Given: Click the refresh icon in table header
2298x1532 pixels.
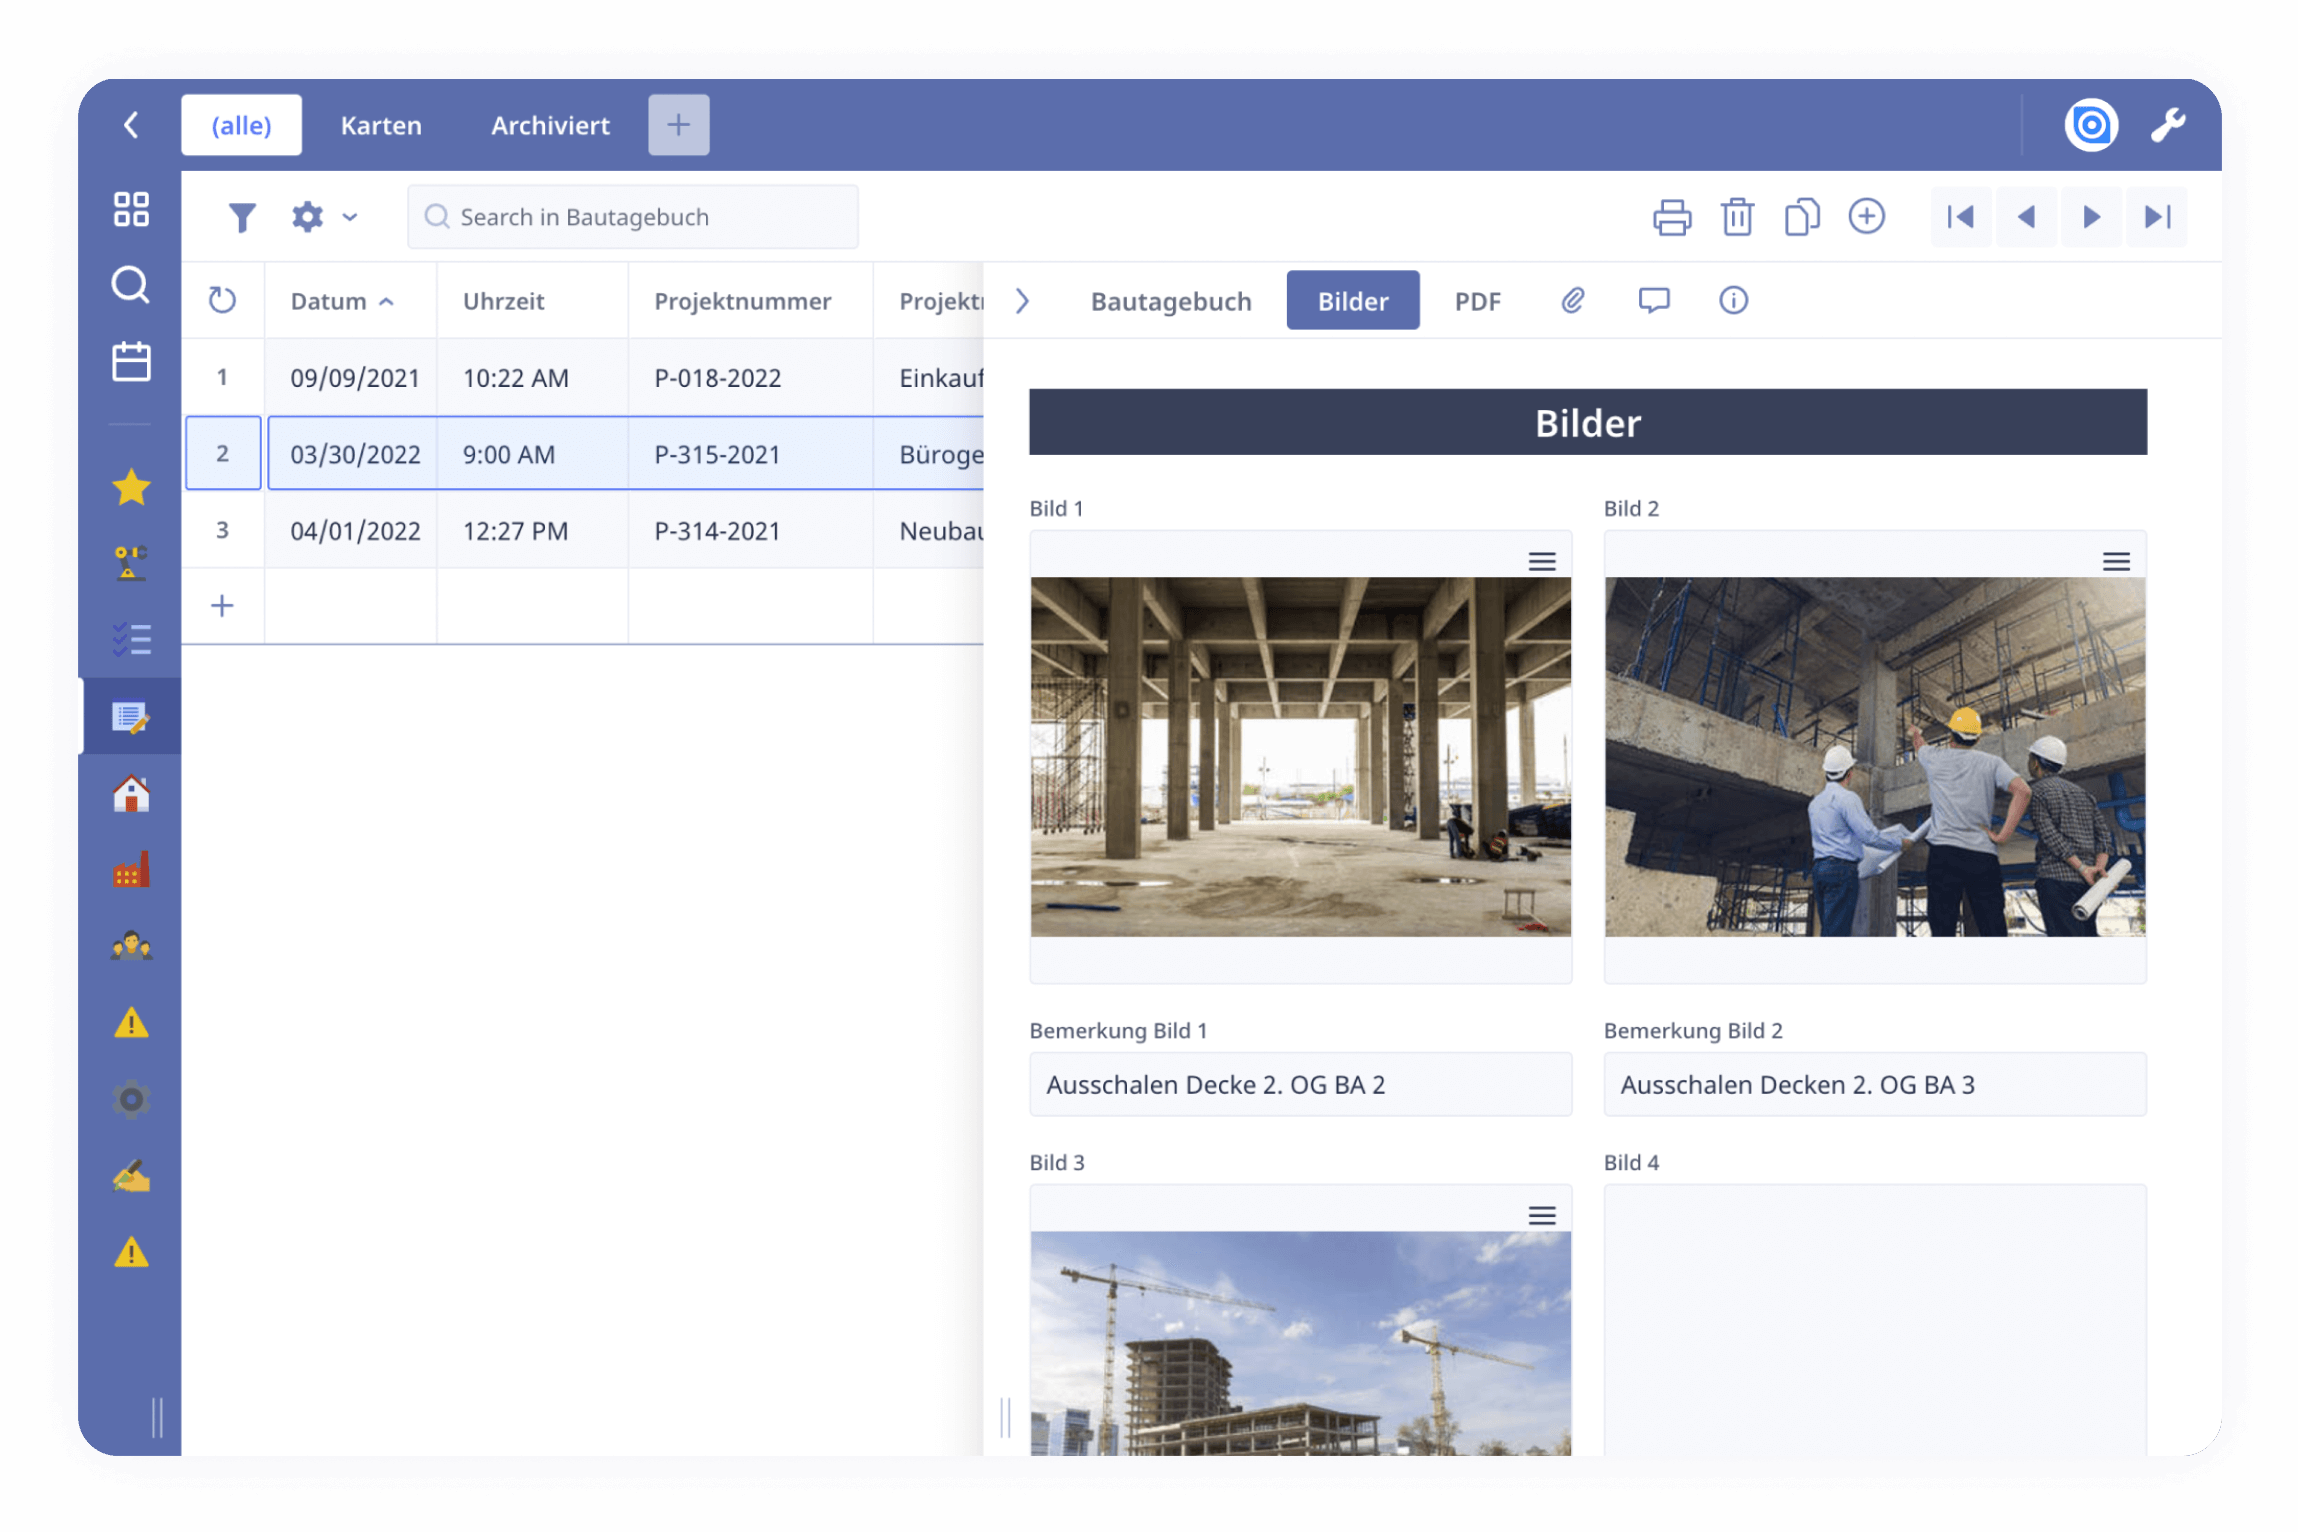Looking at the screenshot, I should pos(222,300).
